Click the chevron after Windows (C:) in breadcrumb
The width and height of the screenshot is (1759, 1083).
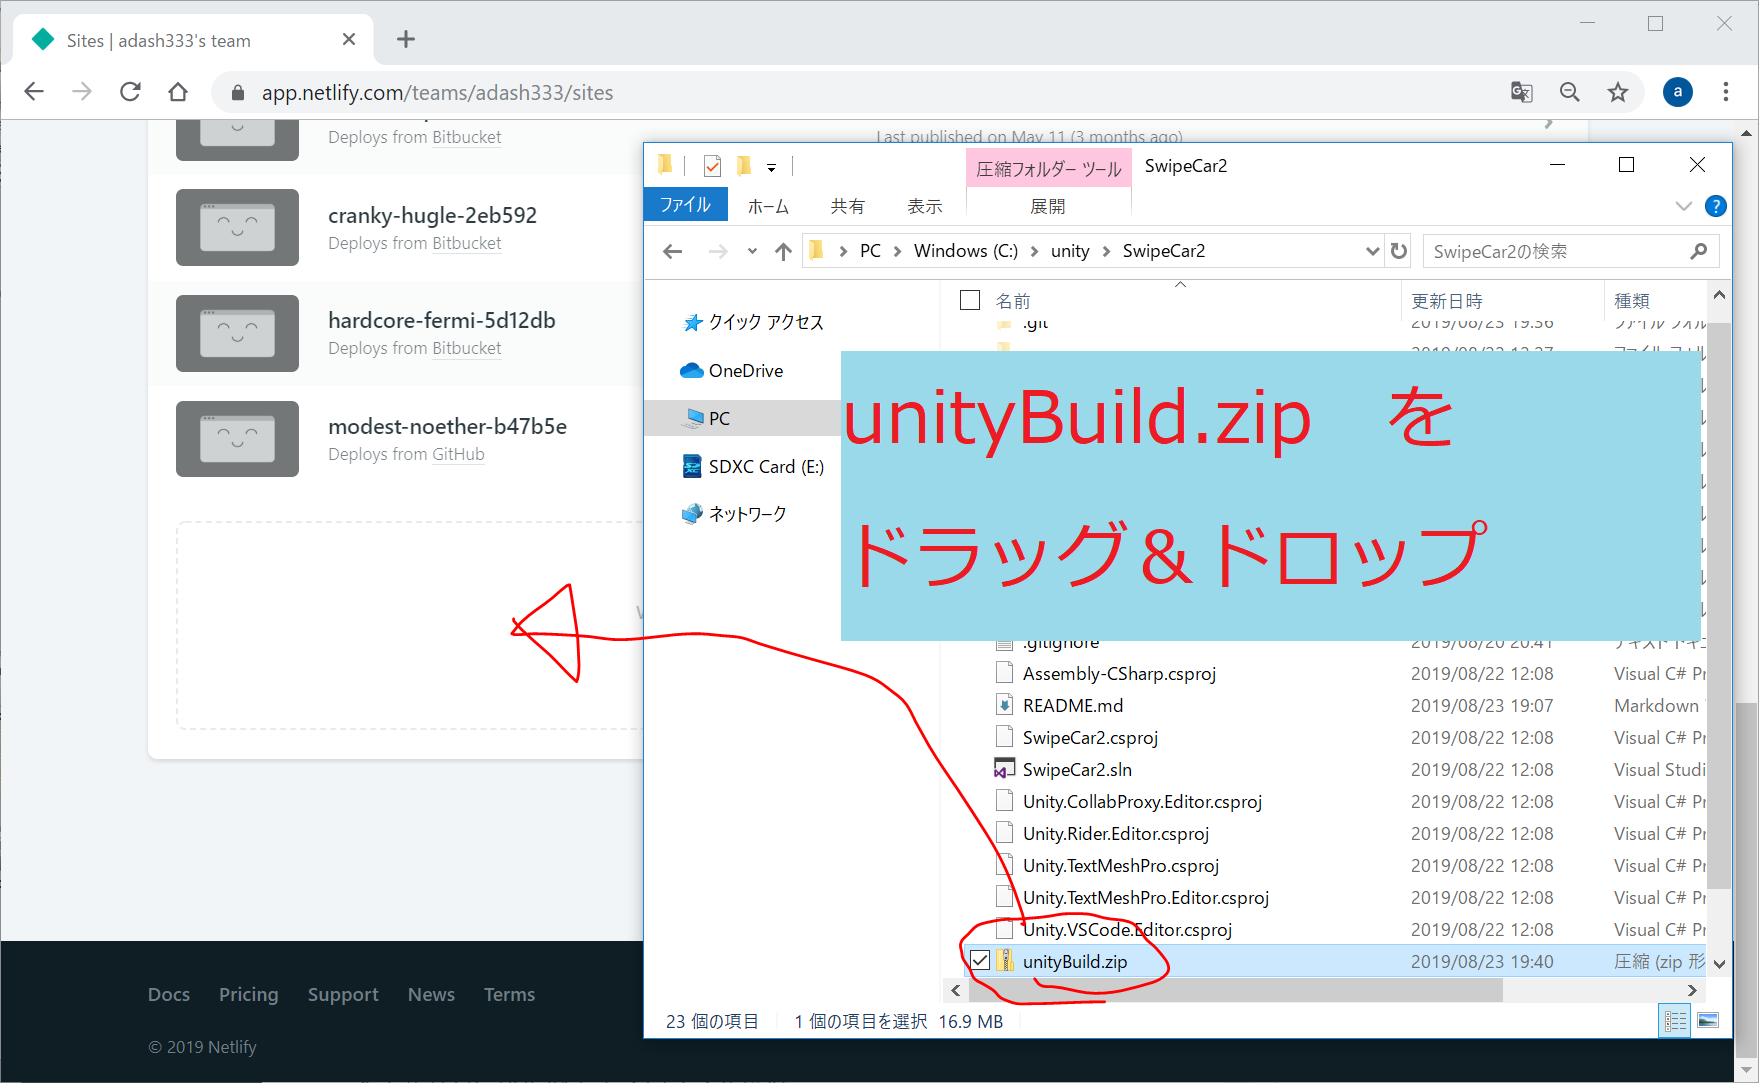coord(1034,251)
